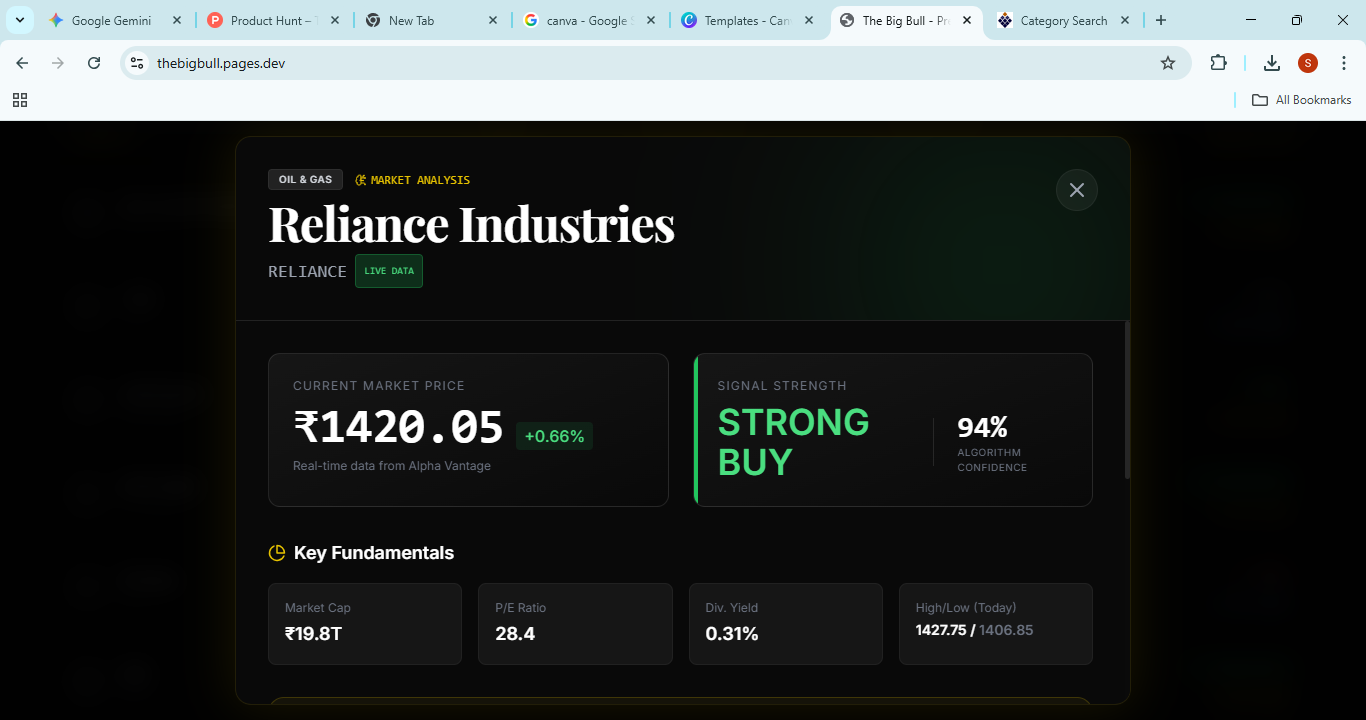Click the bookmark star in the address bar

pyautogui.click(x=1168, y=62)
